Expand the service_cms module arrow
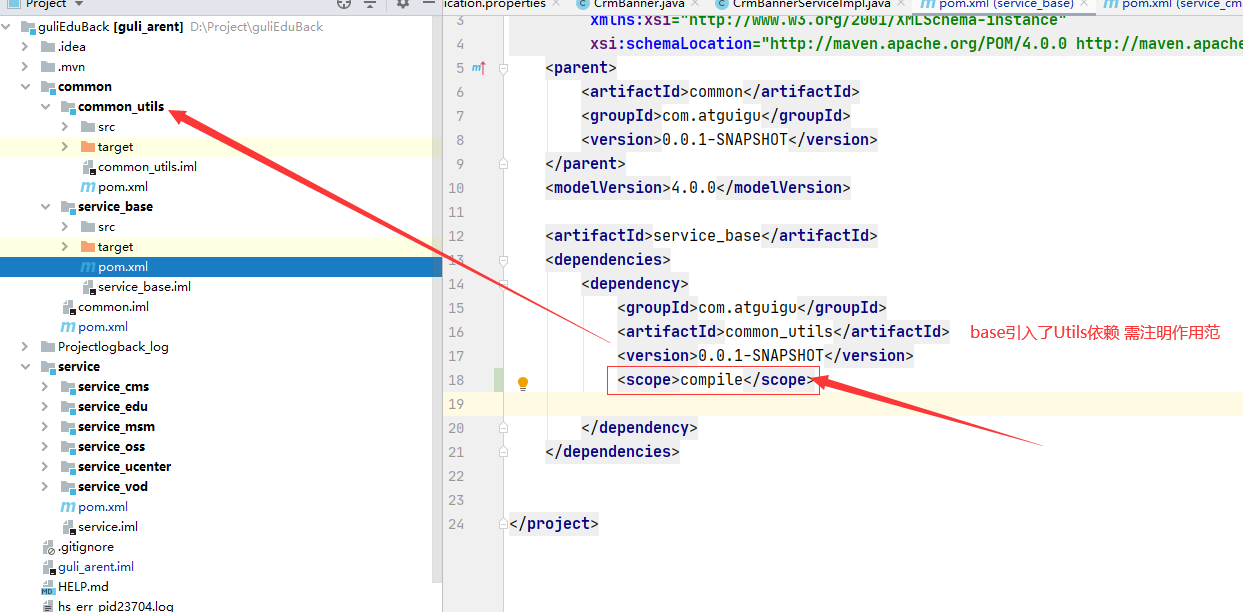The image size is (1243, 612). coord(46,387)
